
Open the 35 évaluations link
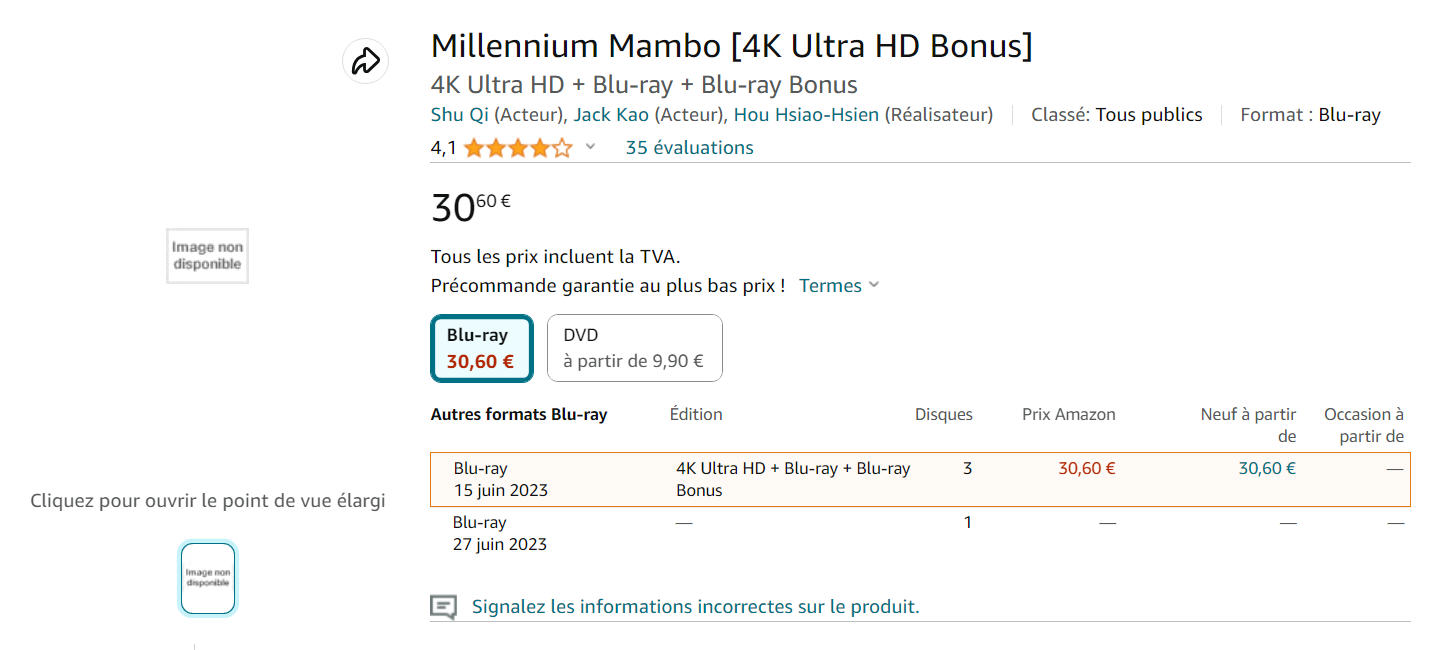point(689,148)
